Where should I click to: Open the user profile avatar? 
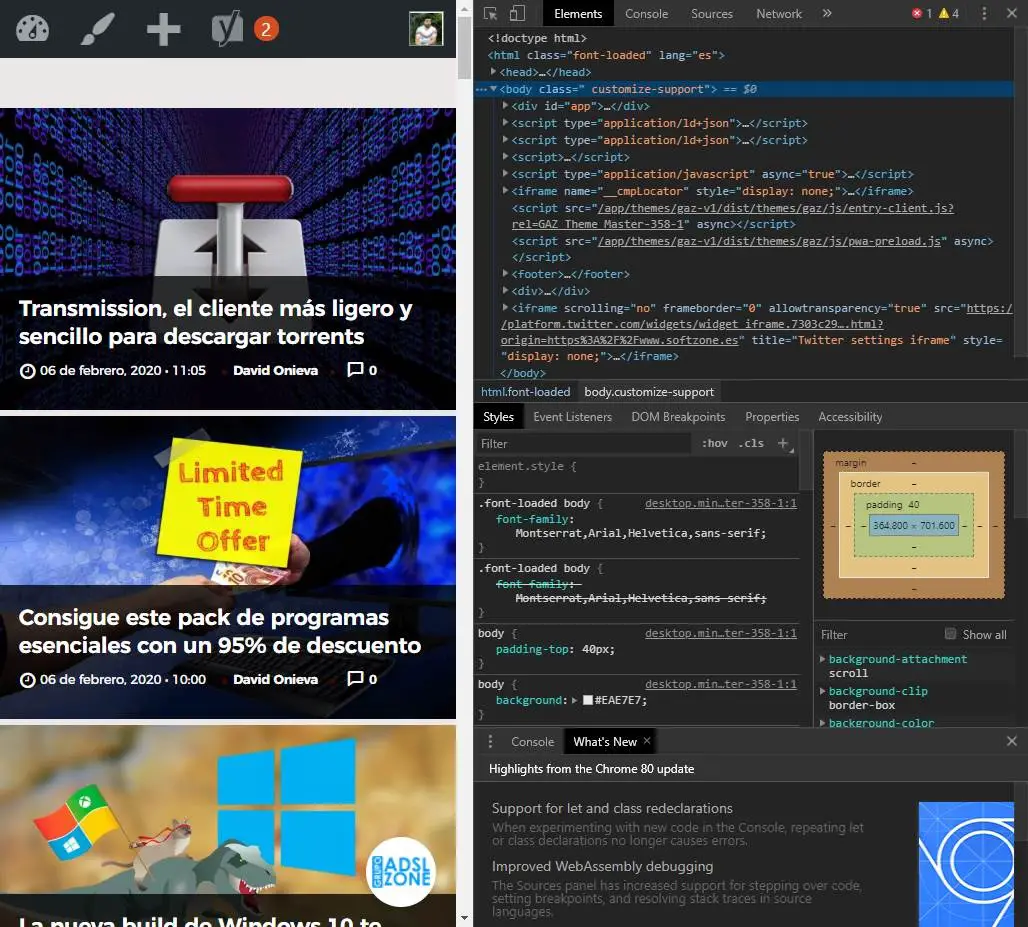click(426, 29)
